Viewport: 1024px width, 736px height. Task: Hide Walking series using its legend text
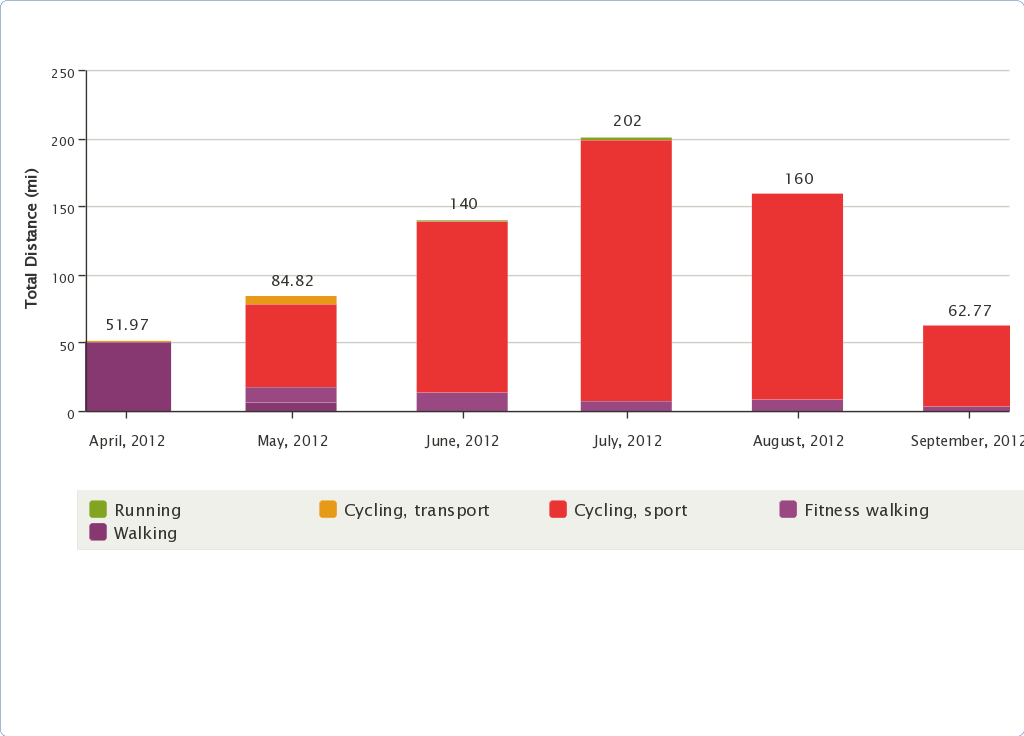145,533
